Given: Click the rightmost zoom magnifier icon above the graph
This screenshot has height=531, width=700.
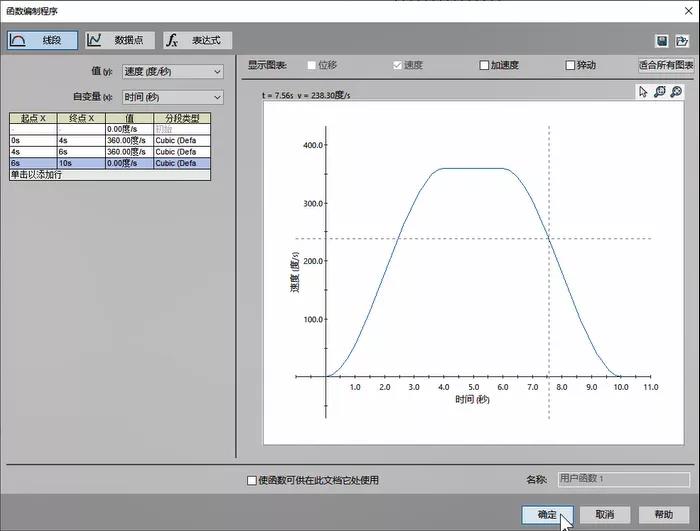Looking at the screenshot, I should 676,92.
